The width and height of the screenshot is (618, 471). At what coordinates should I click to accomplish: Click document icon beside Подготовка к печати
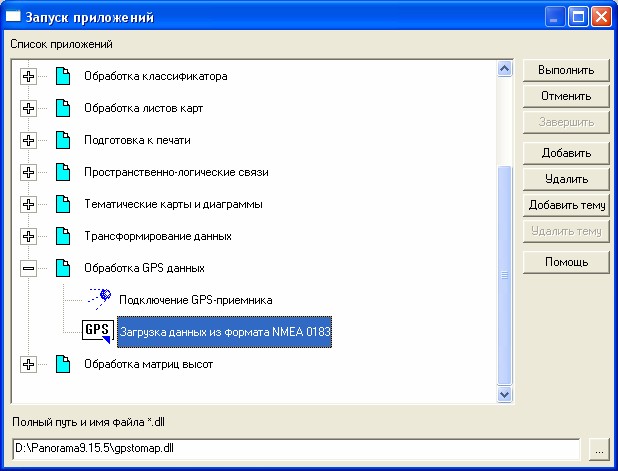pos(64,140)
